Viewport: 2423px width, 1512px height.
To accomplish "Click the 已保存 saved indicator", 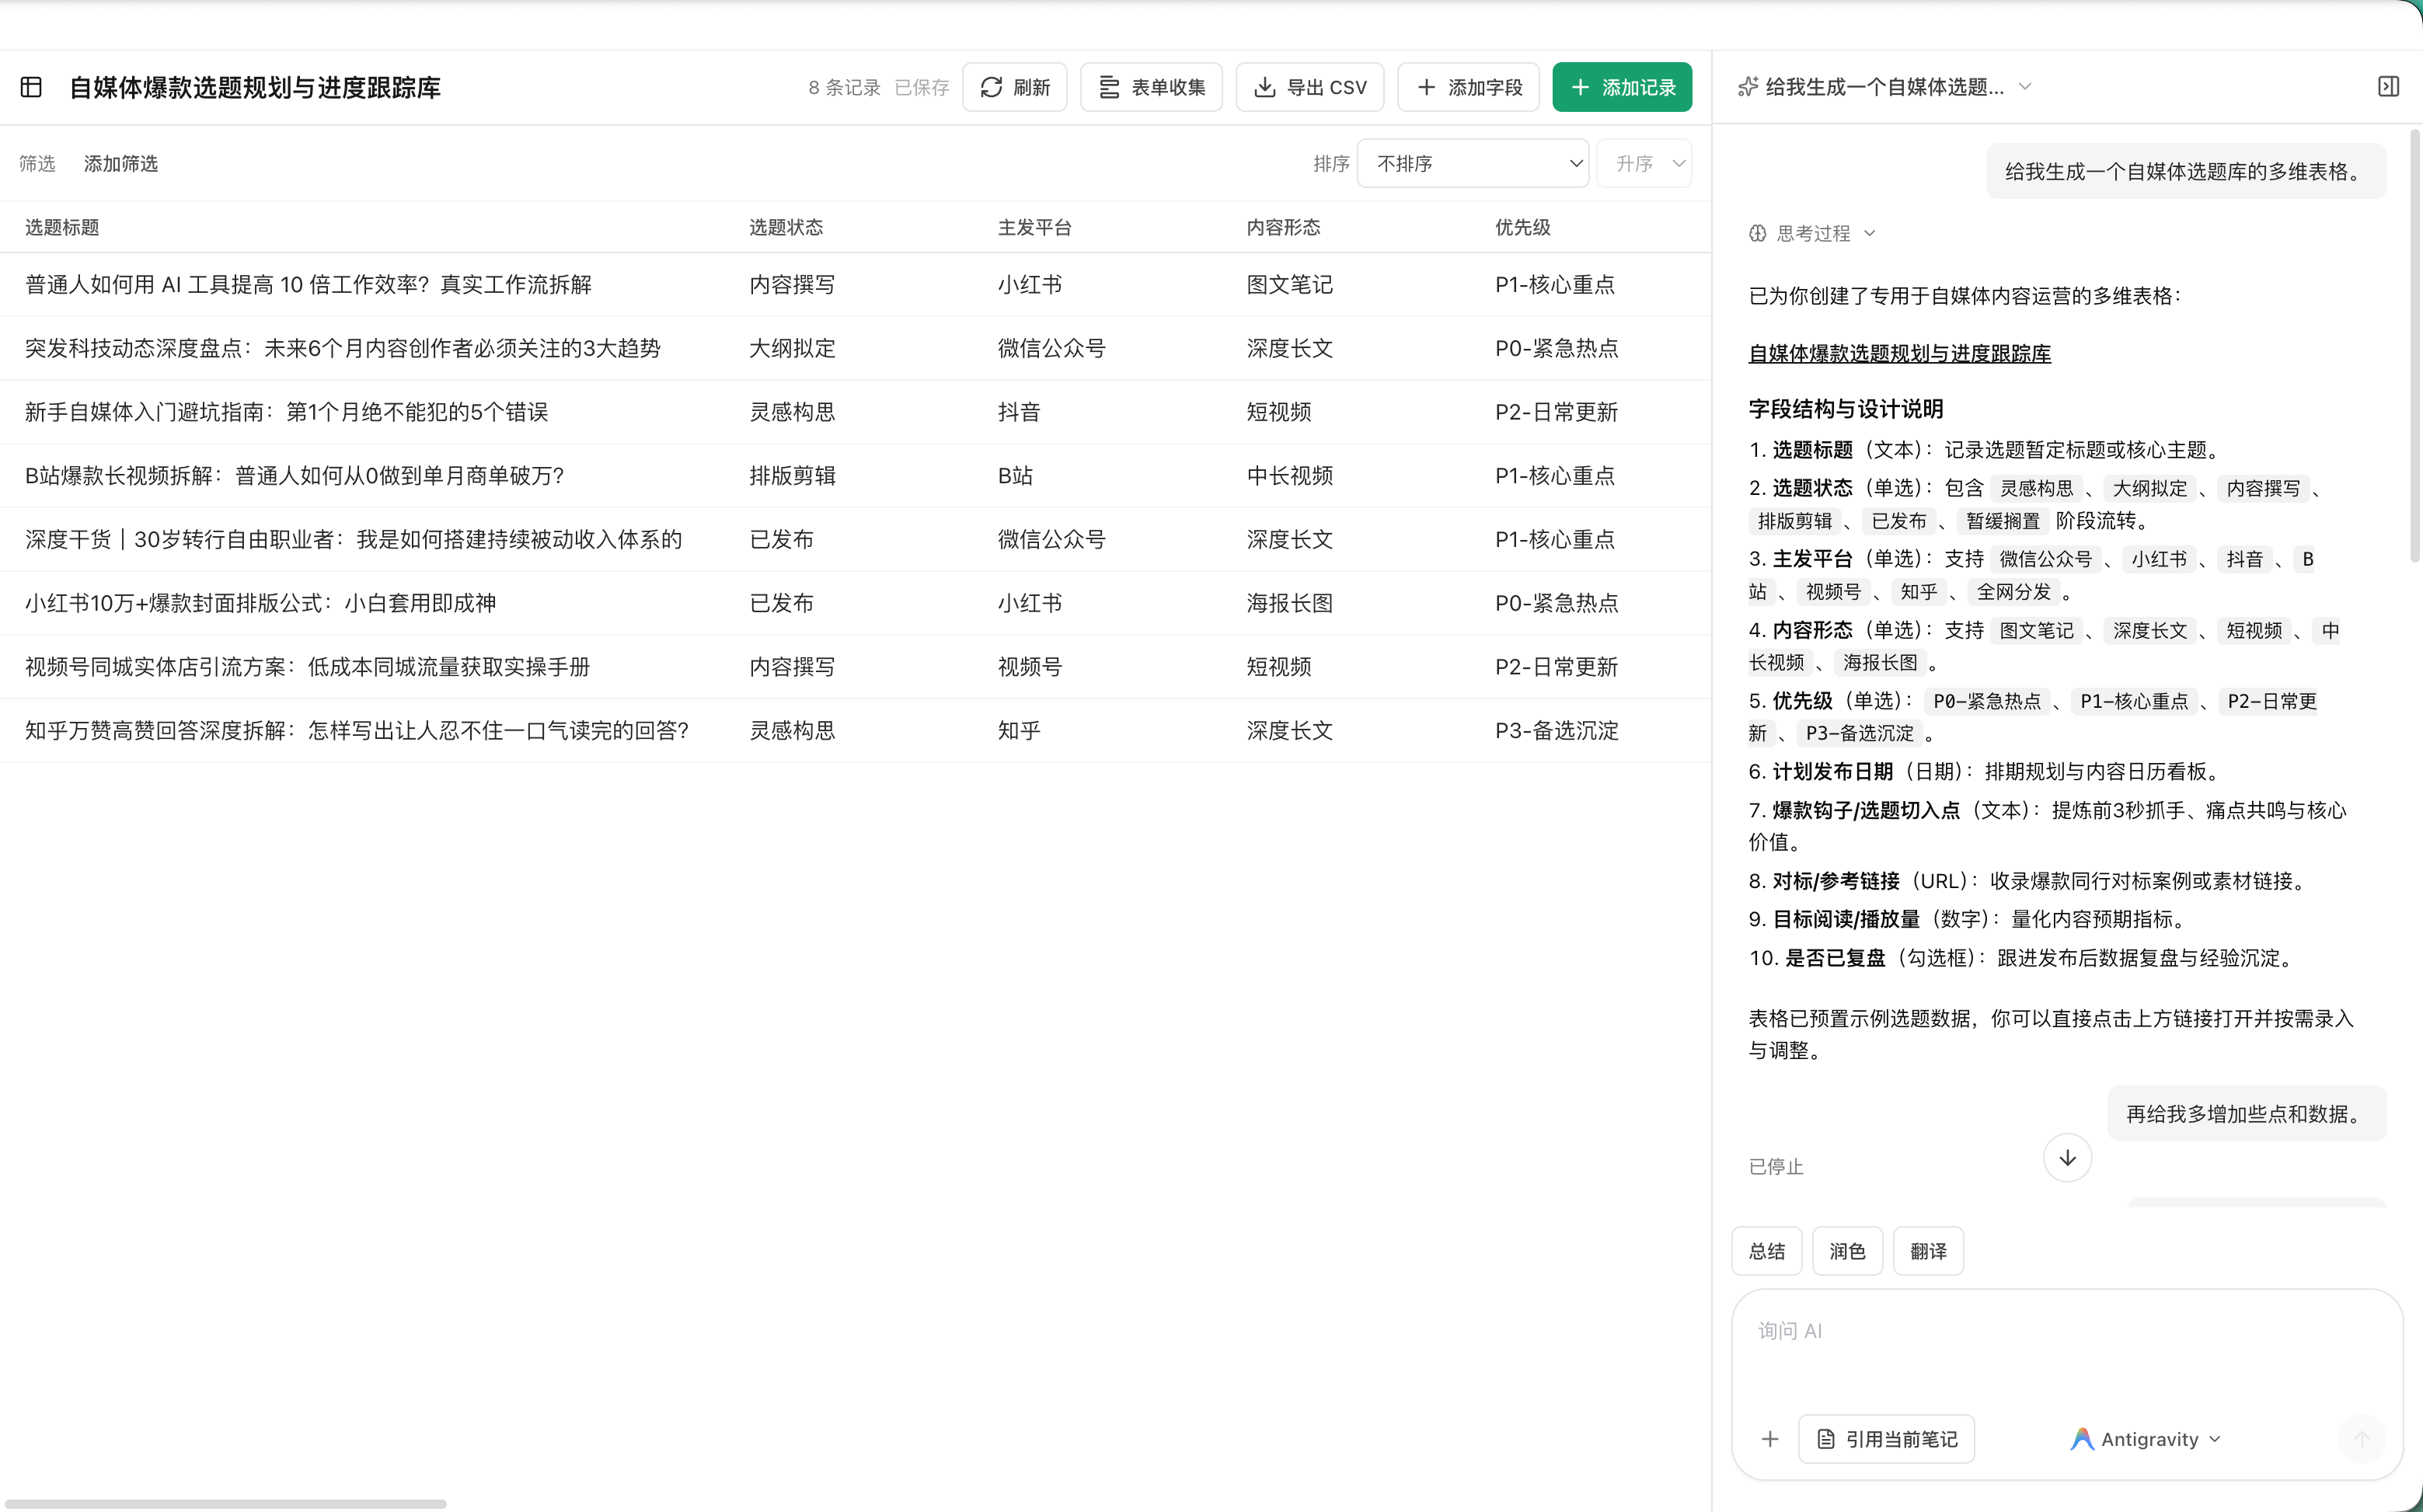I will click(921, 87).
